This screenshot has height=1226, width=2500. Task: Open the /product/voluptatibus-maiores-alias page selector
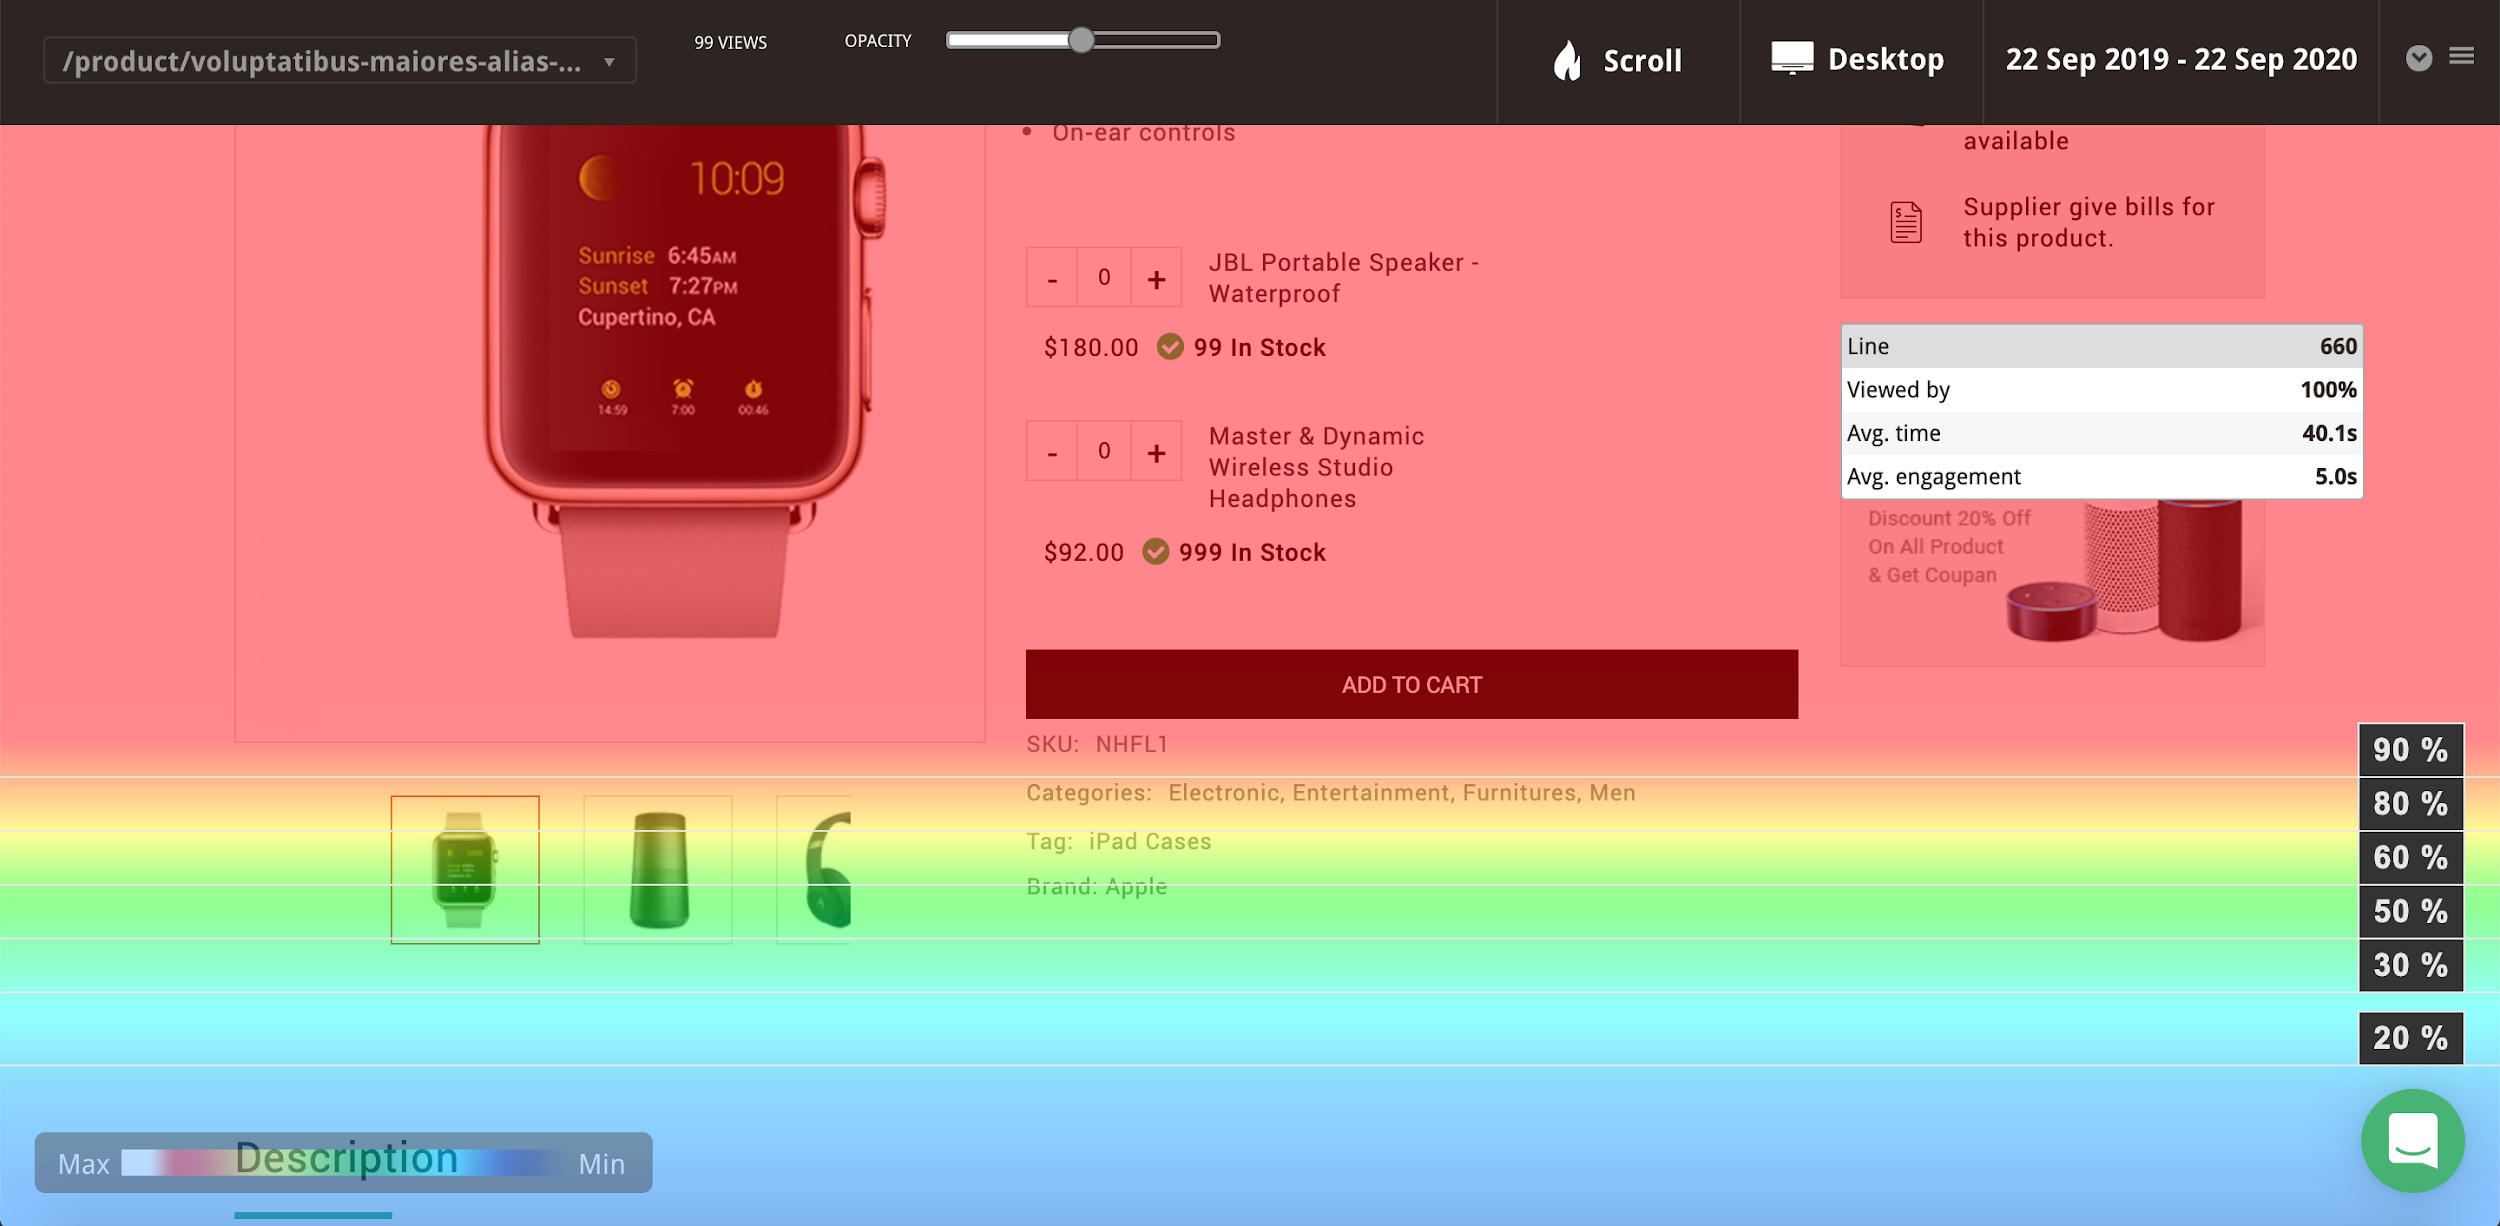click(x=340, y=60)
